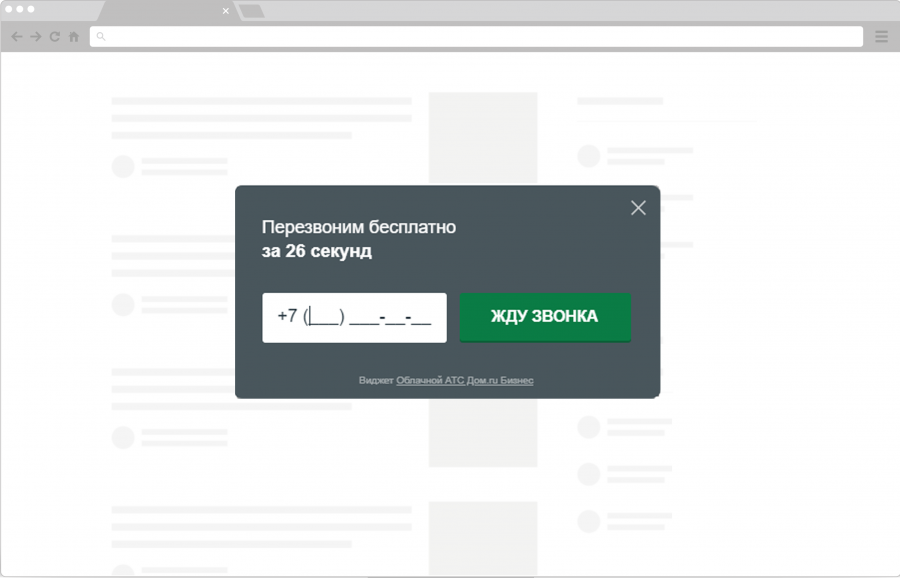Click the middle window control dot
This screenshot has height=578, width=900.
pos(20,9)
